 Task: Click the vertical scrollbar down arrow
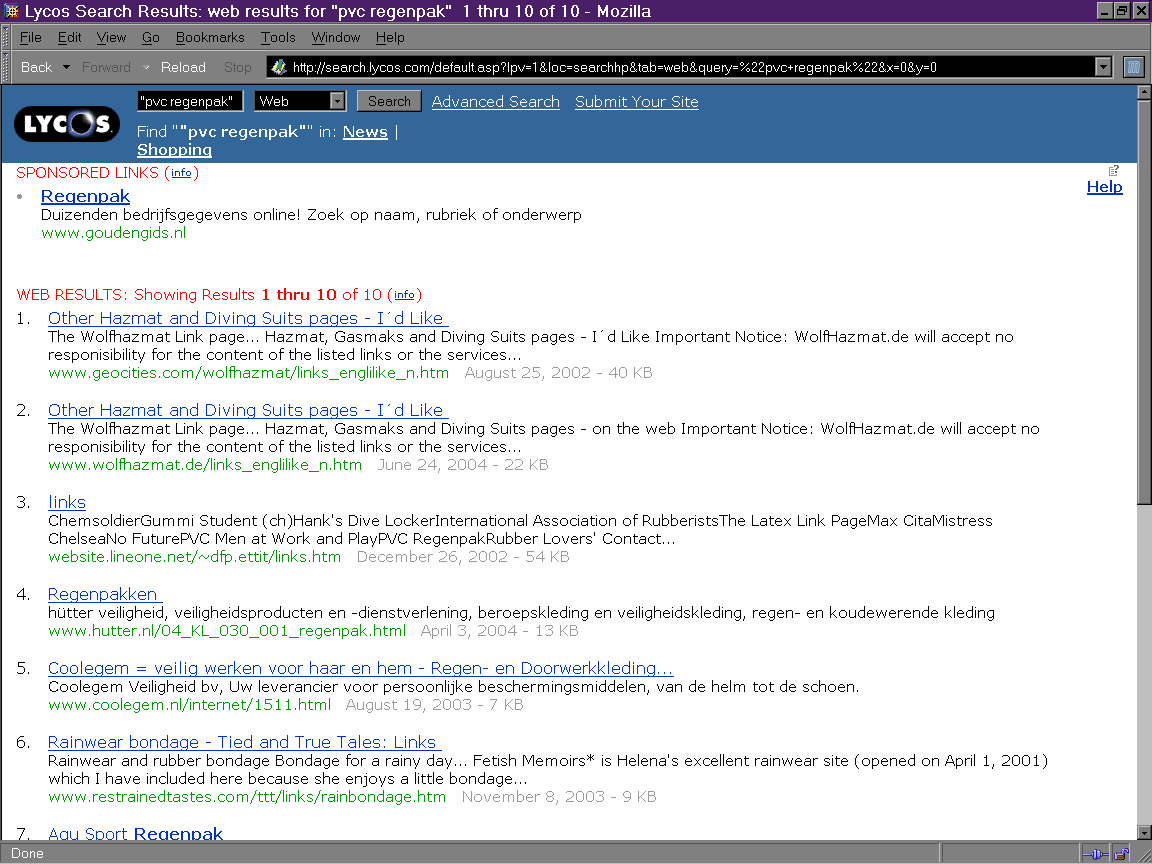[x=1144, y=832]
